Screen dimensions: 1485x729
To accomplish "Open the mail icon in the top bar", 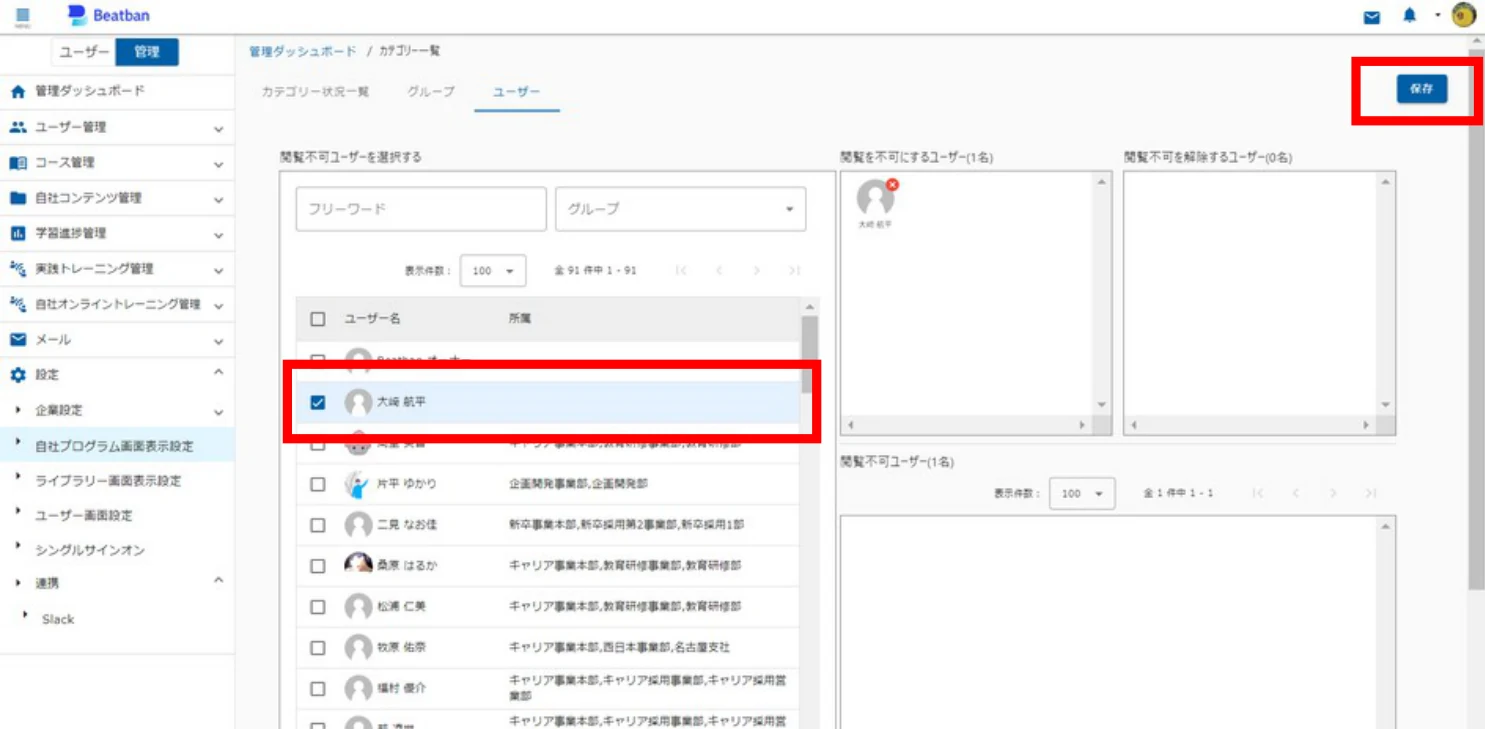I will 1372,17.
